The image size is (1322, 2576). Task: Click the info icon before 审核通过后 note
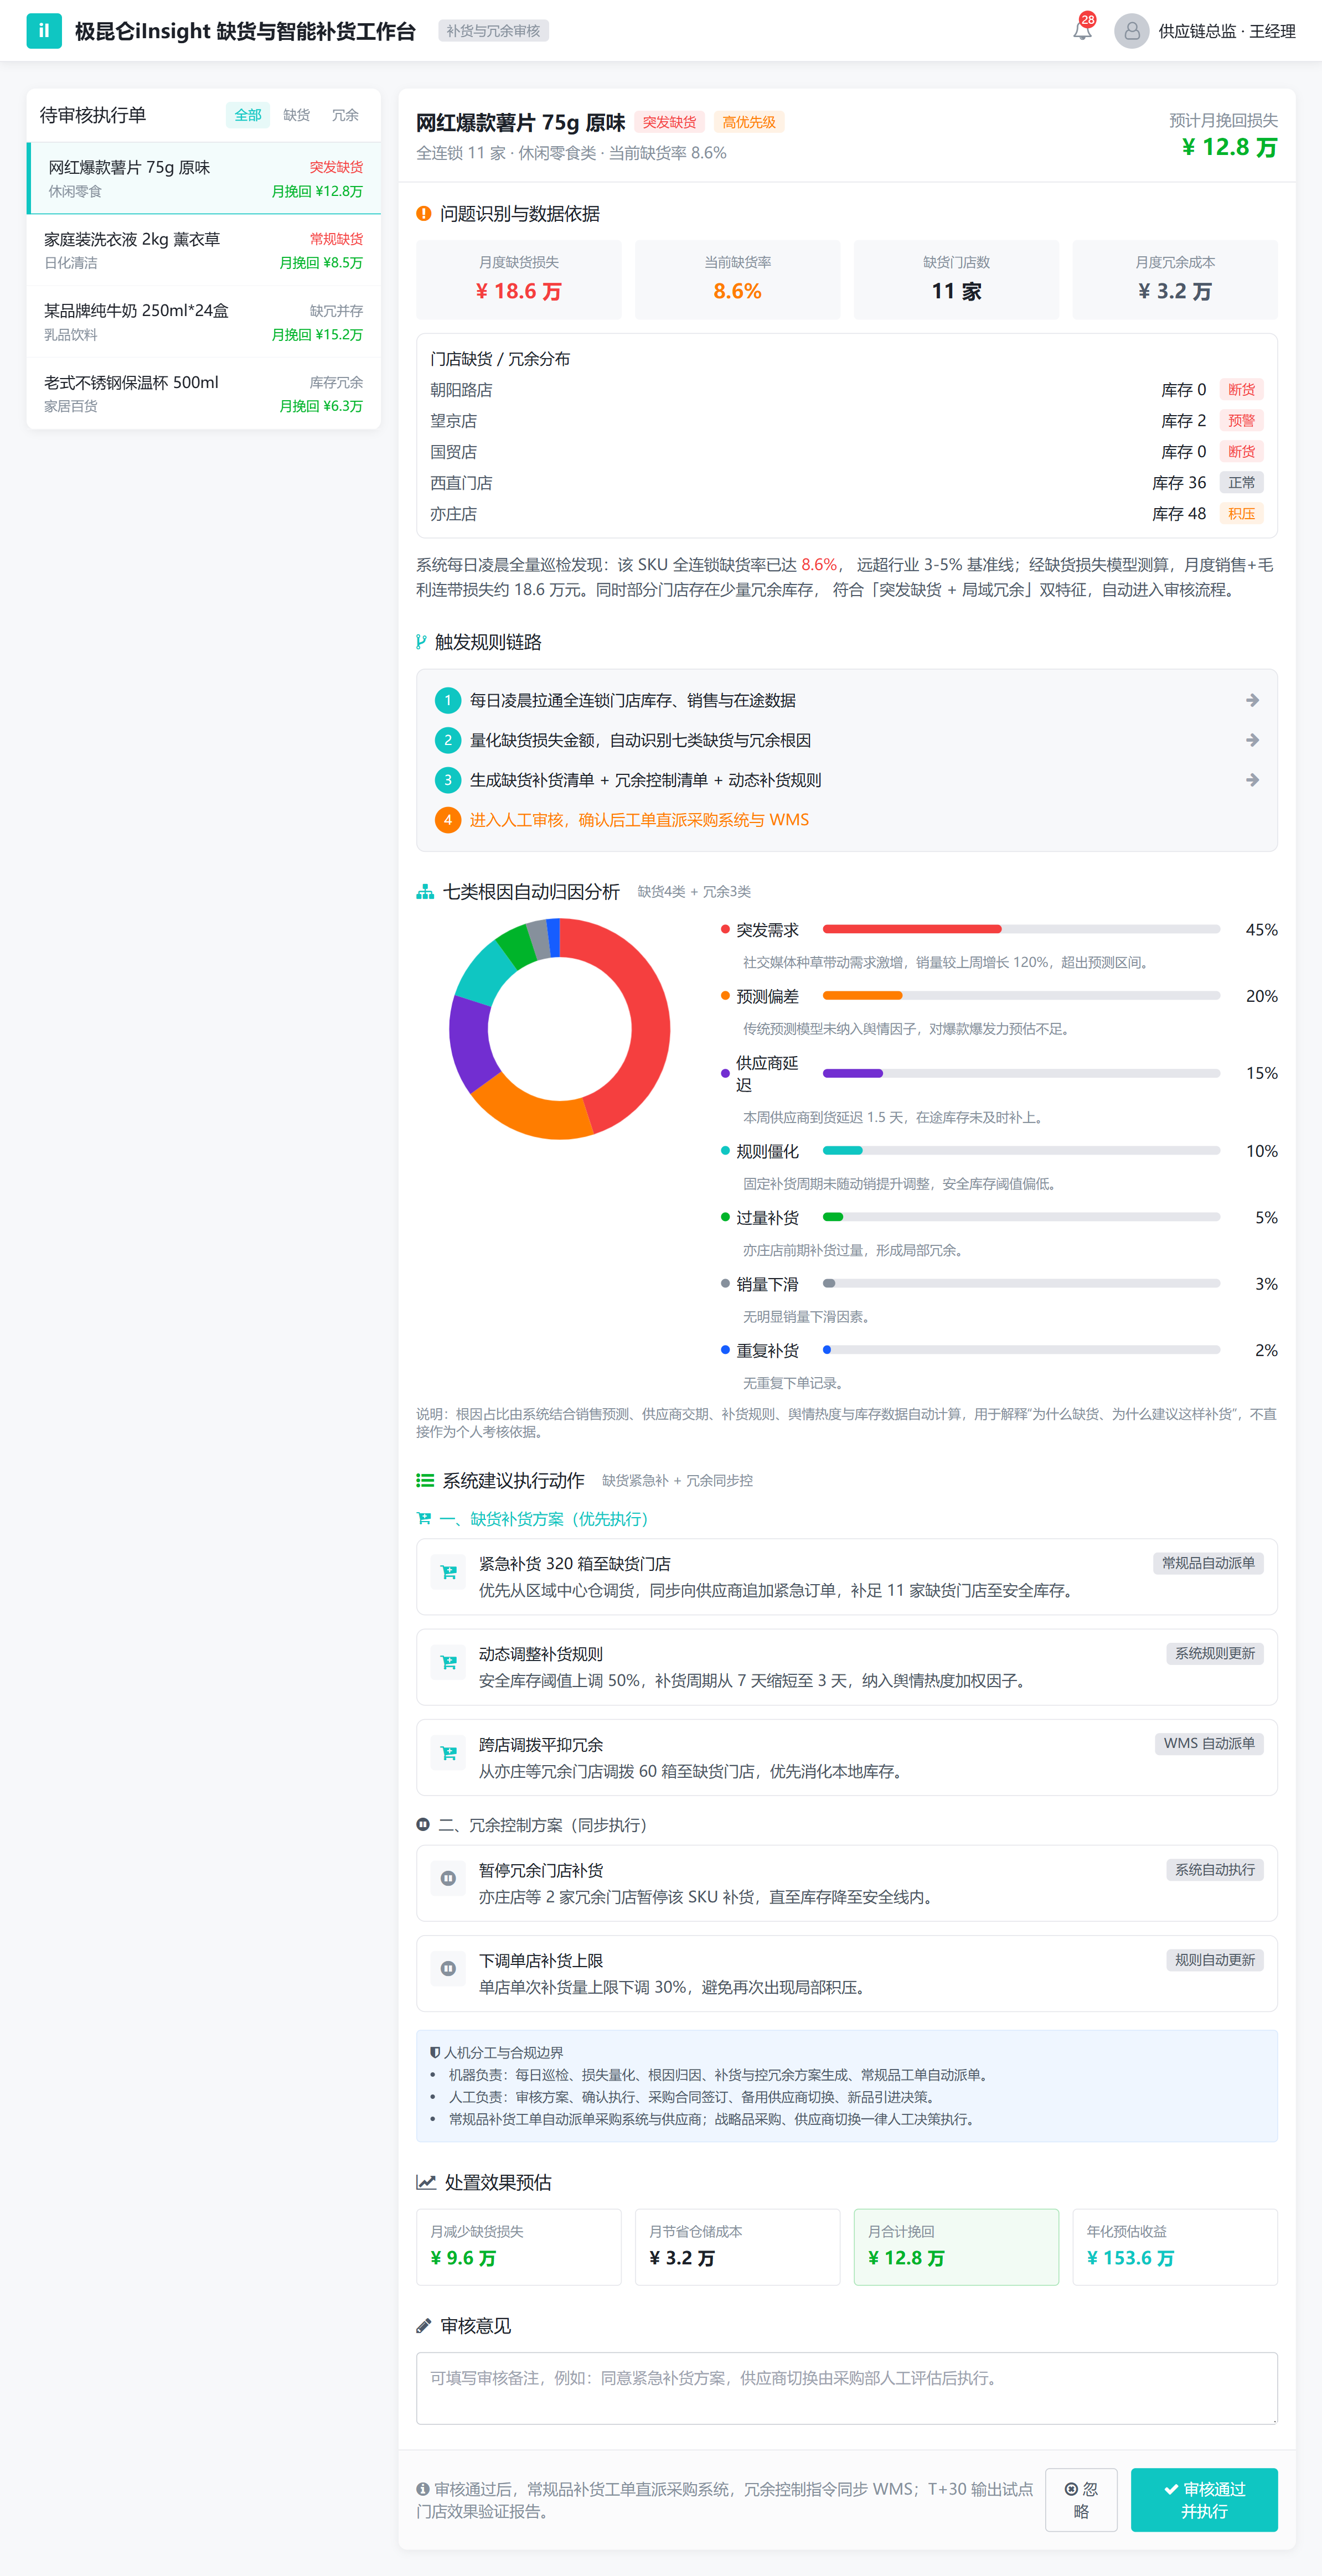423,2489
